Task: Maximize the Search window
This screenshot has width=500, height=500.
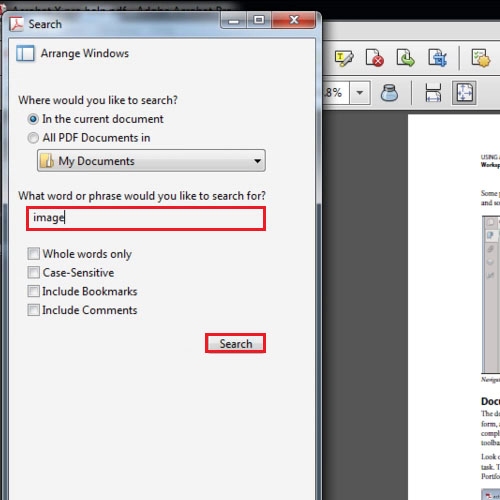Action: [x=259, y=20]
